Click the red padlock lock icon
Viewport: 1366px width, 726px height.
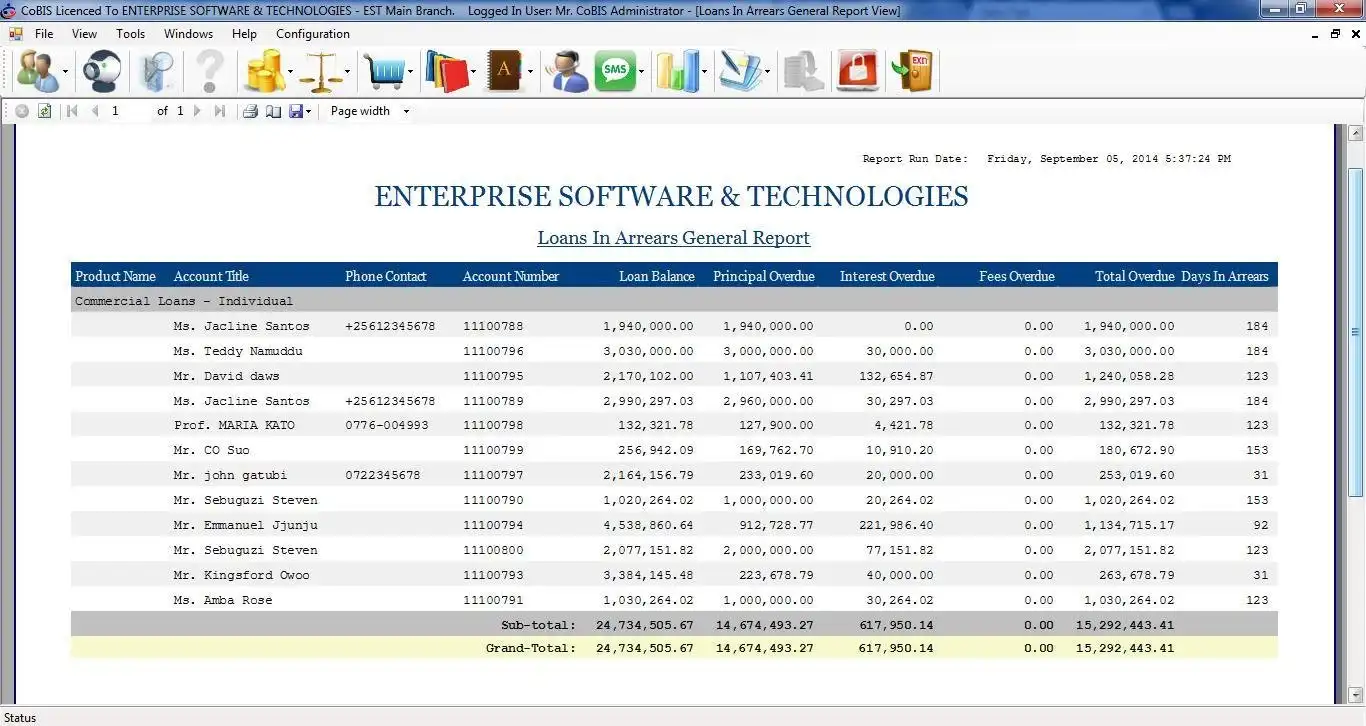click(857, 71)
